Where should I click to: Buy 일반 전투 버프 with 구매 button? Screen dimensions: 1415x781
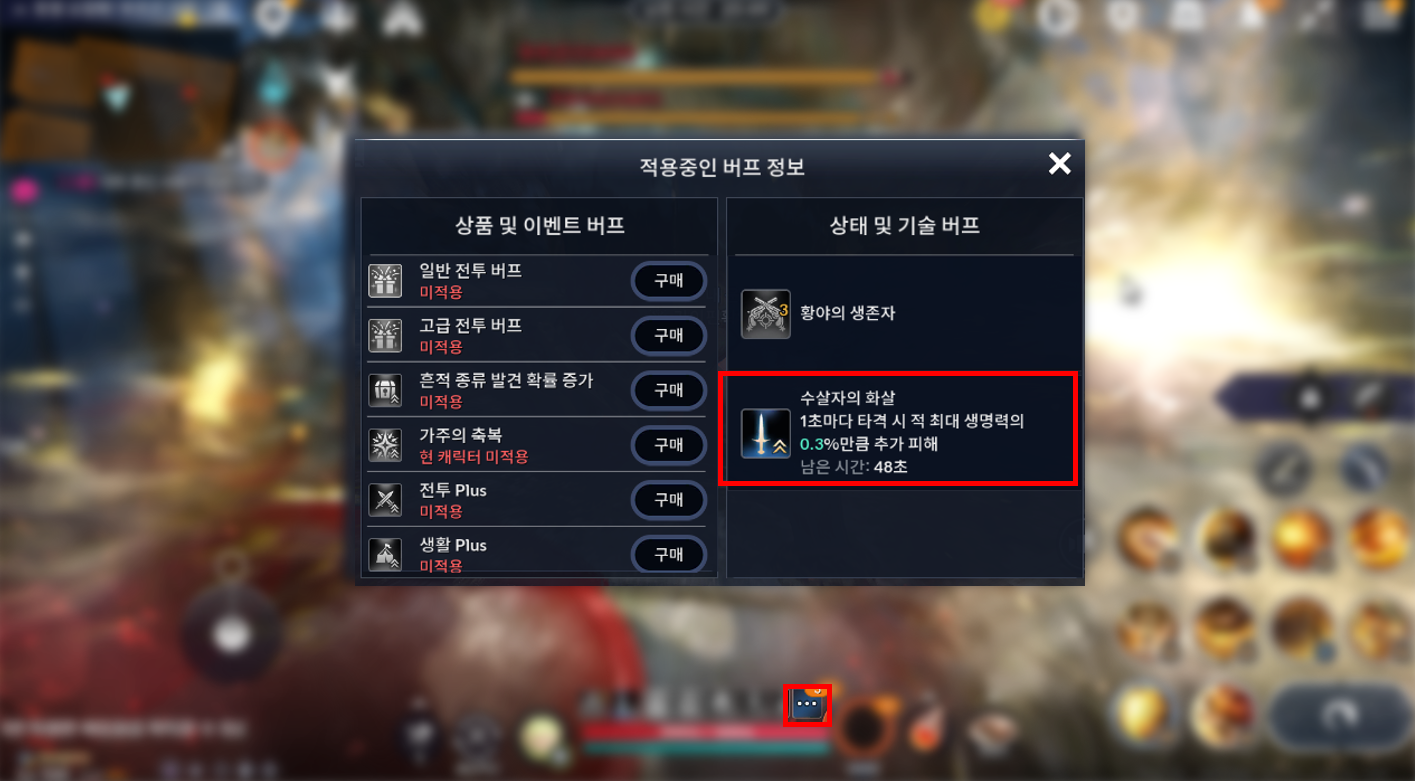click(x=669, y=281)
